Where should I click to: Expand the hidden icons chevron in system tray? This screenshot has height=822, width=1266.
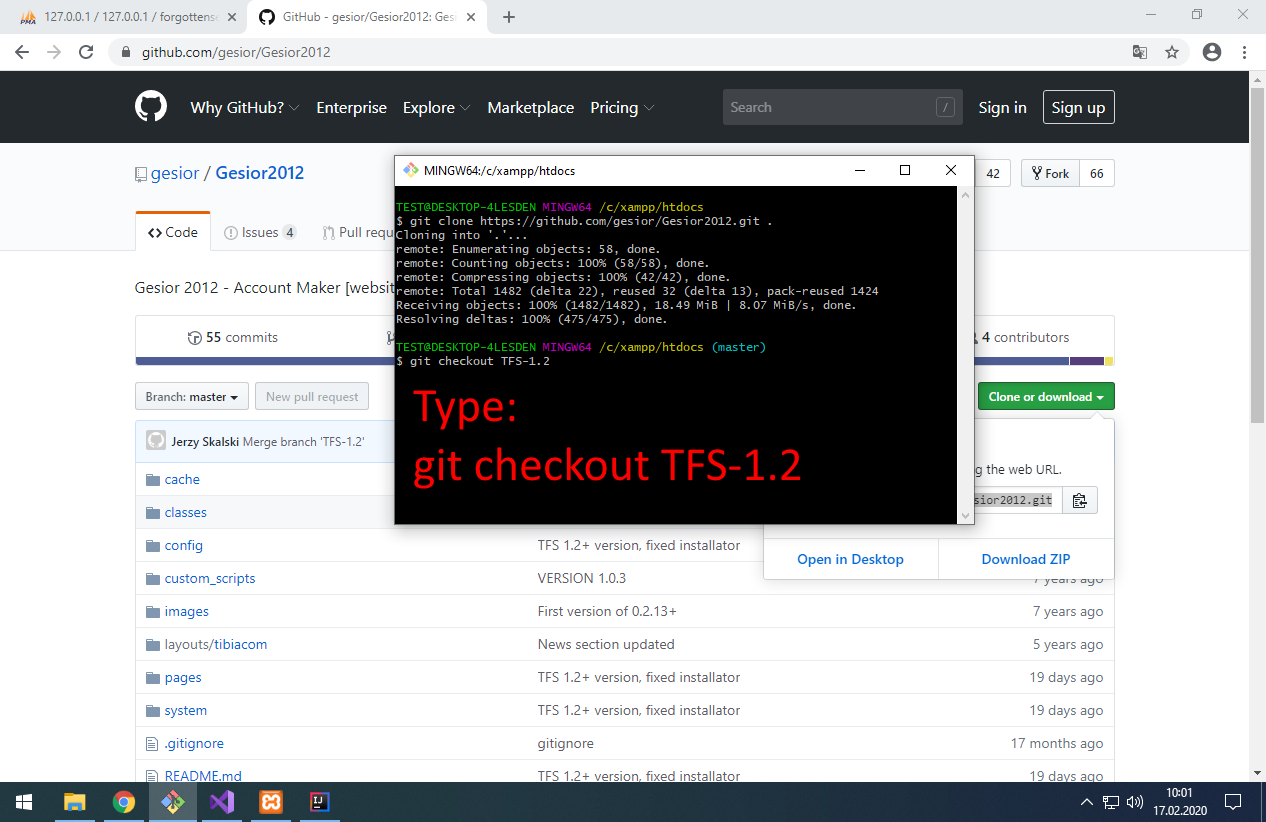tap(1086, 802)
